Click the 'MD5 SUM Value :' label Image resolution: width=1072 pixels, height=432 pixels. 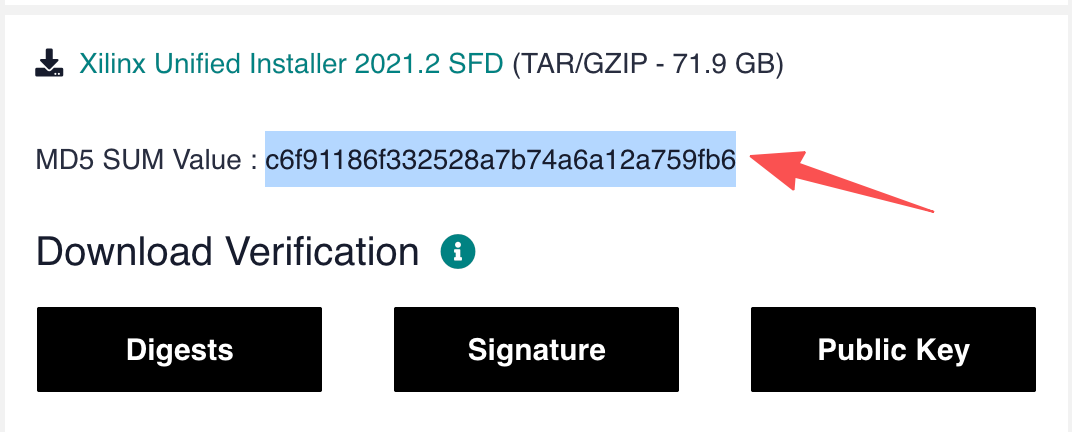pyautogui.click(x=147, y=160)
